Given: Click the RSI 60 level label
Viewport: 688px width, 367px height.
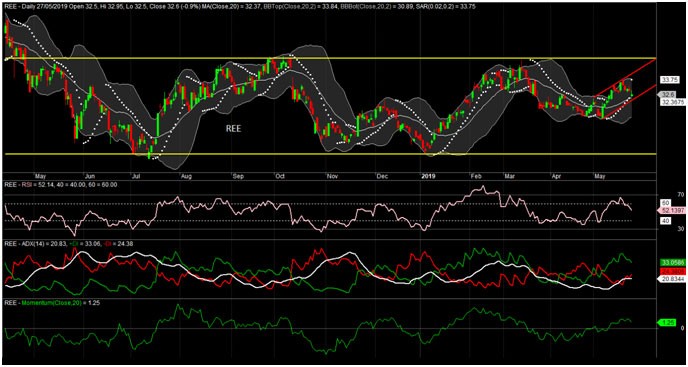Looking at the screenshot, I should tap(665, 203).
